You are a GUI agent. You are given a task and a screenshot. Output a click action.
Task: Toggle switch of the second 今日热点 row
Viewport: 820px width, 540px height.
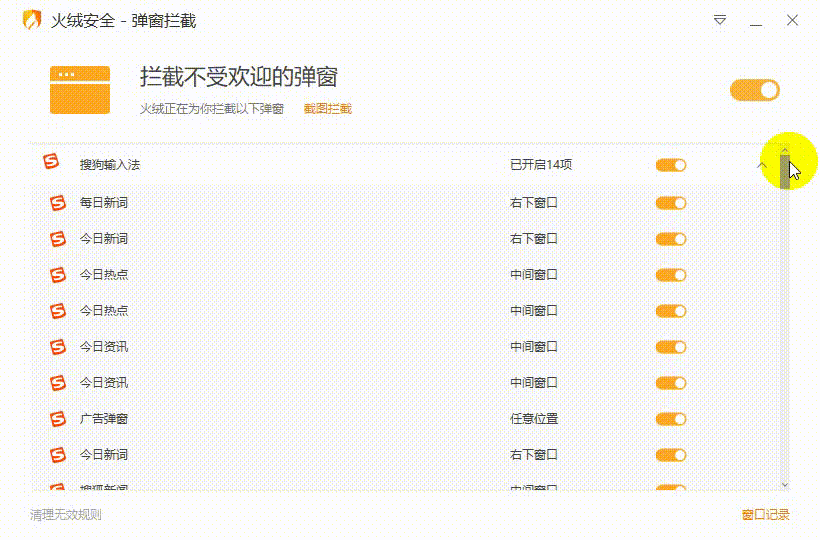(671, 311)
